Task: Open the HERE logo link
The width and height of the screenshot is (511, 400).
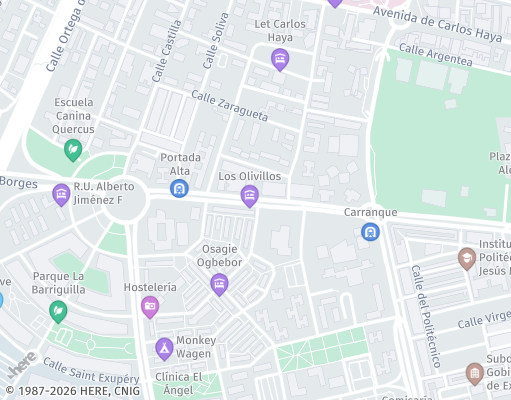Action: click(23, 365)
